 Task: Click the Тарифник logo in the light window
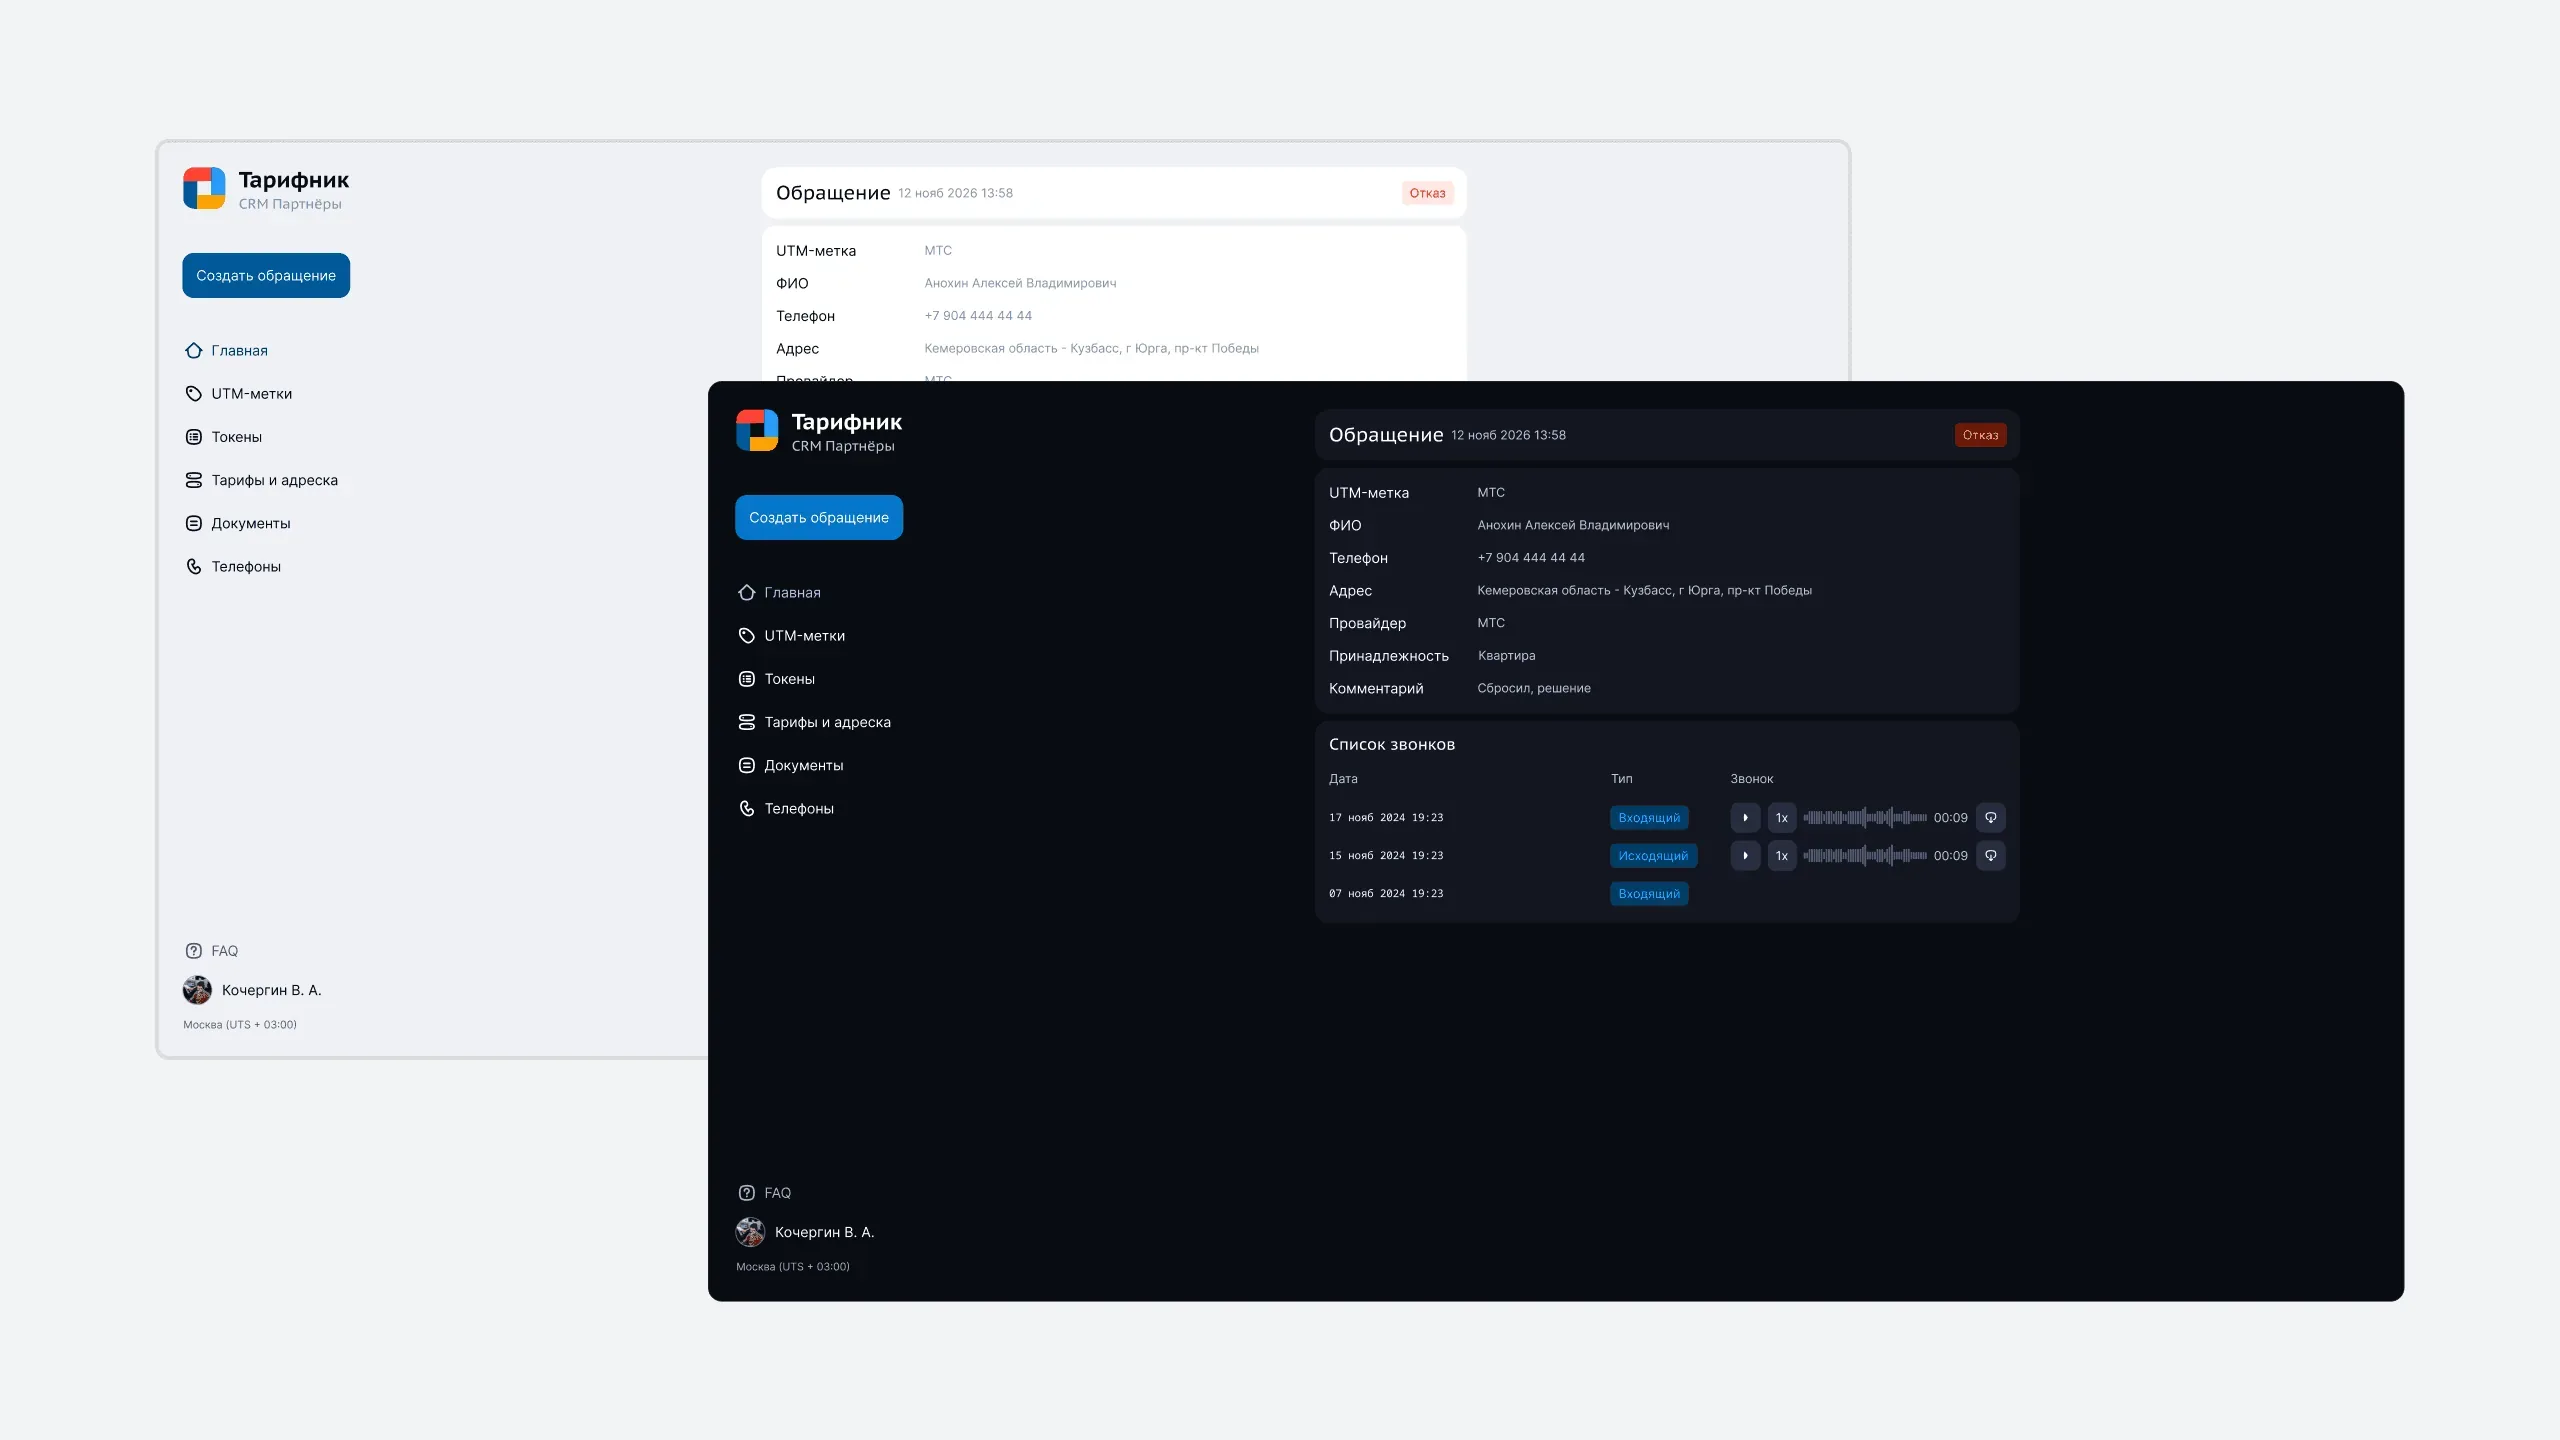click(204, 189)
